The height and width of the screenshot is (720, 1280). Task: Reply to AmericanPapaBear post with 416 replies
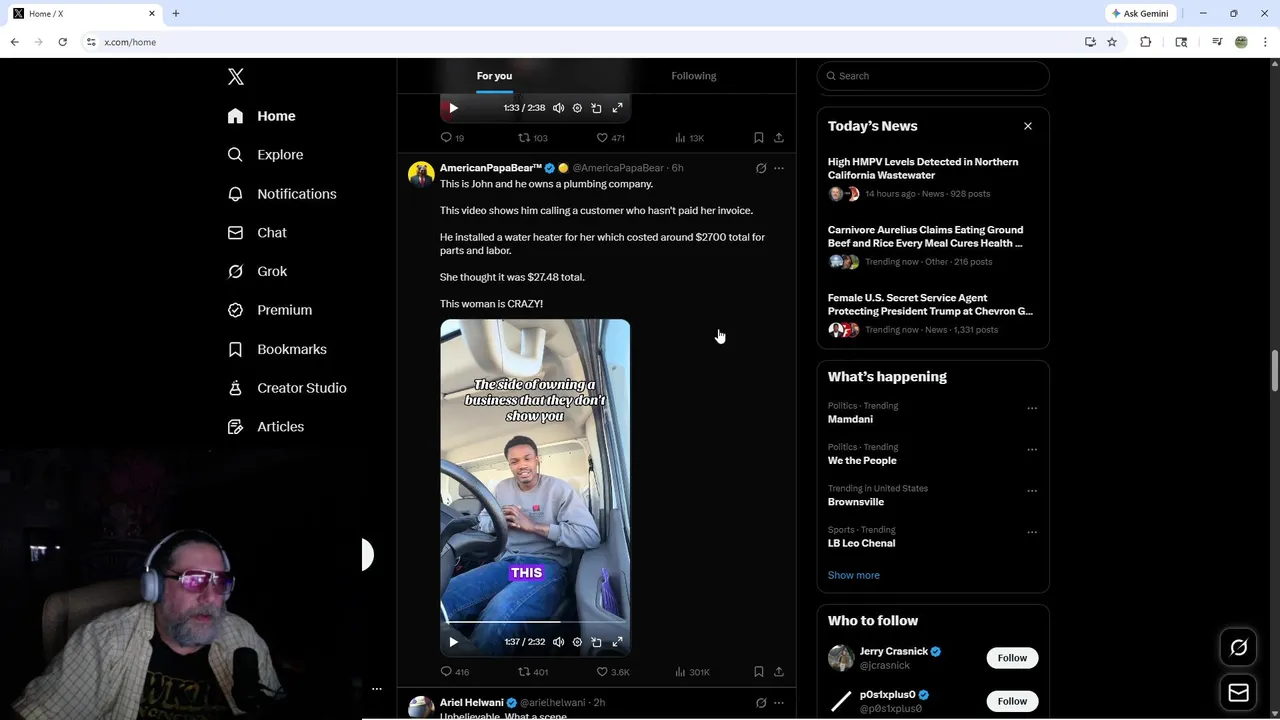(454, 672)
